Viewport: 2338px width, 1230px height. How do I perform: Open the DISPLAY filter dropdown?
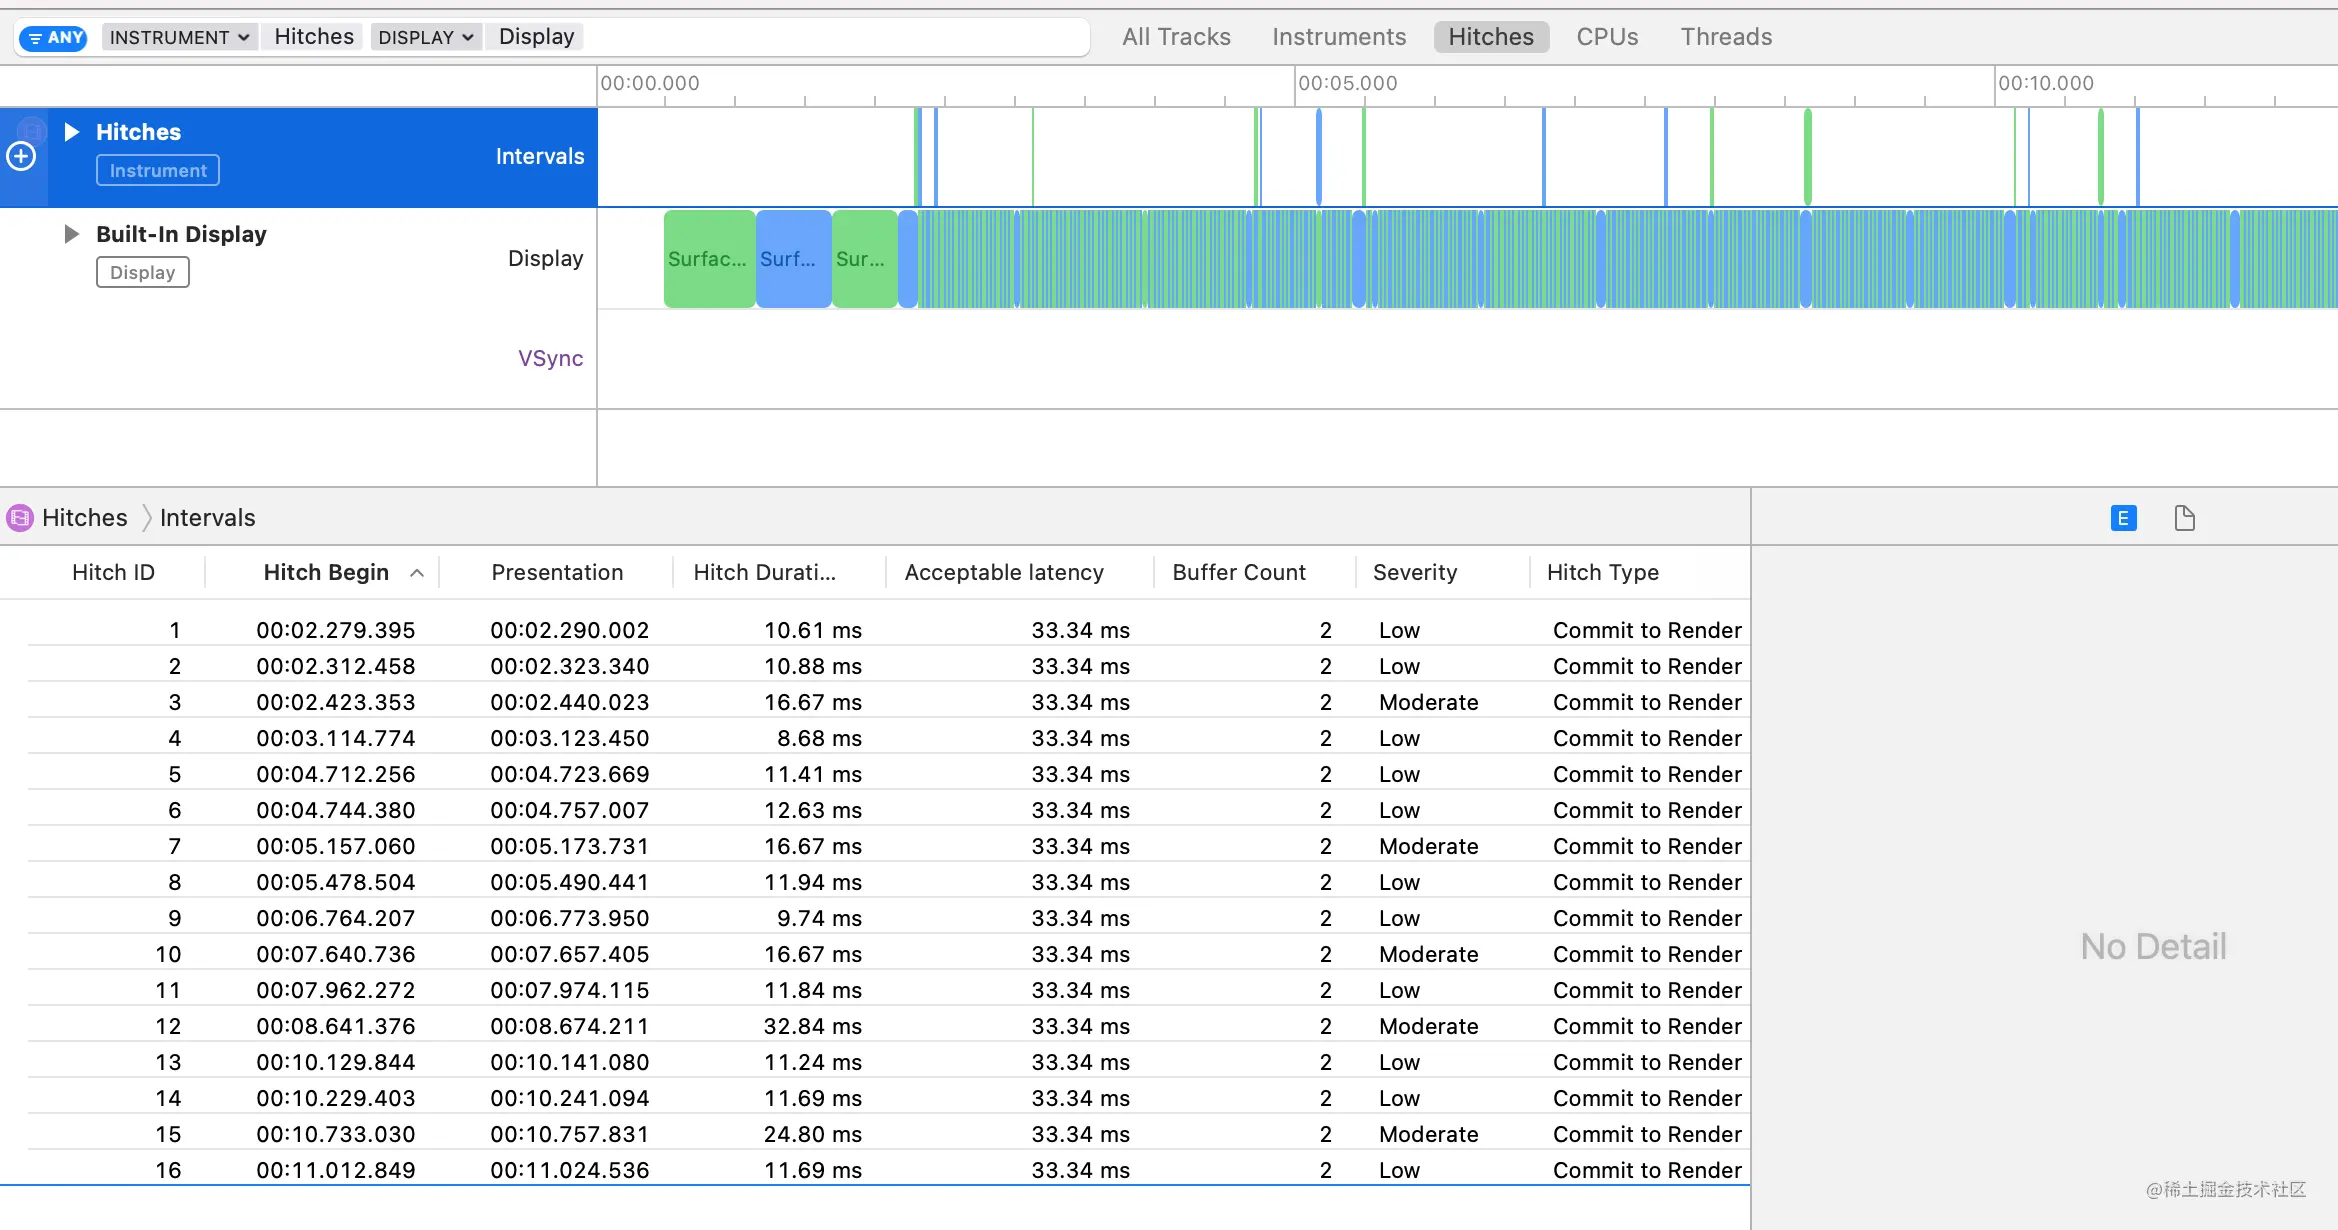click(x=425, y=38)
